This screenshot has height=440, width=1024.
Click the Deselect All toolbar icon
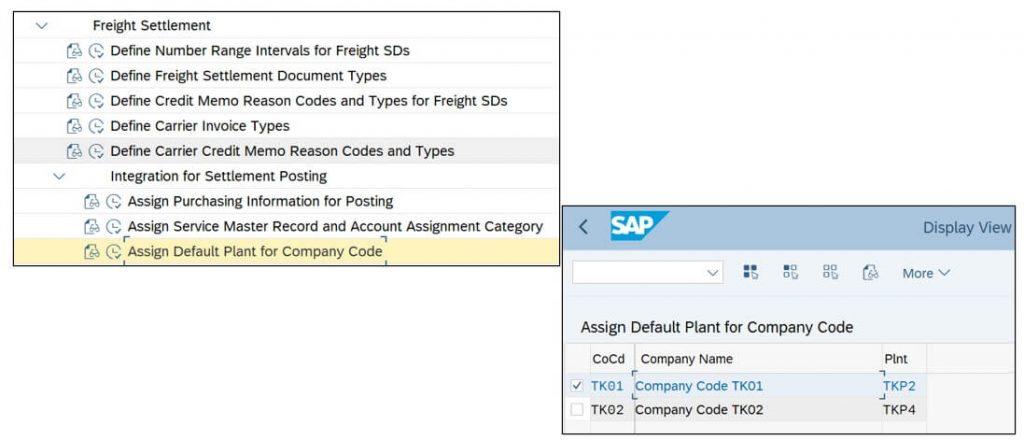pos(831,272)
